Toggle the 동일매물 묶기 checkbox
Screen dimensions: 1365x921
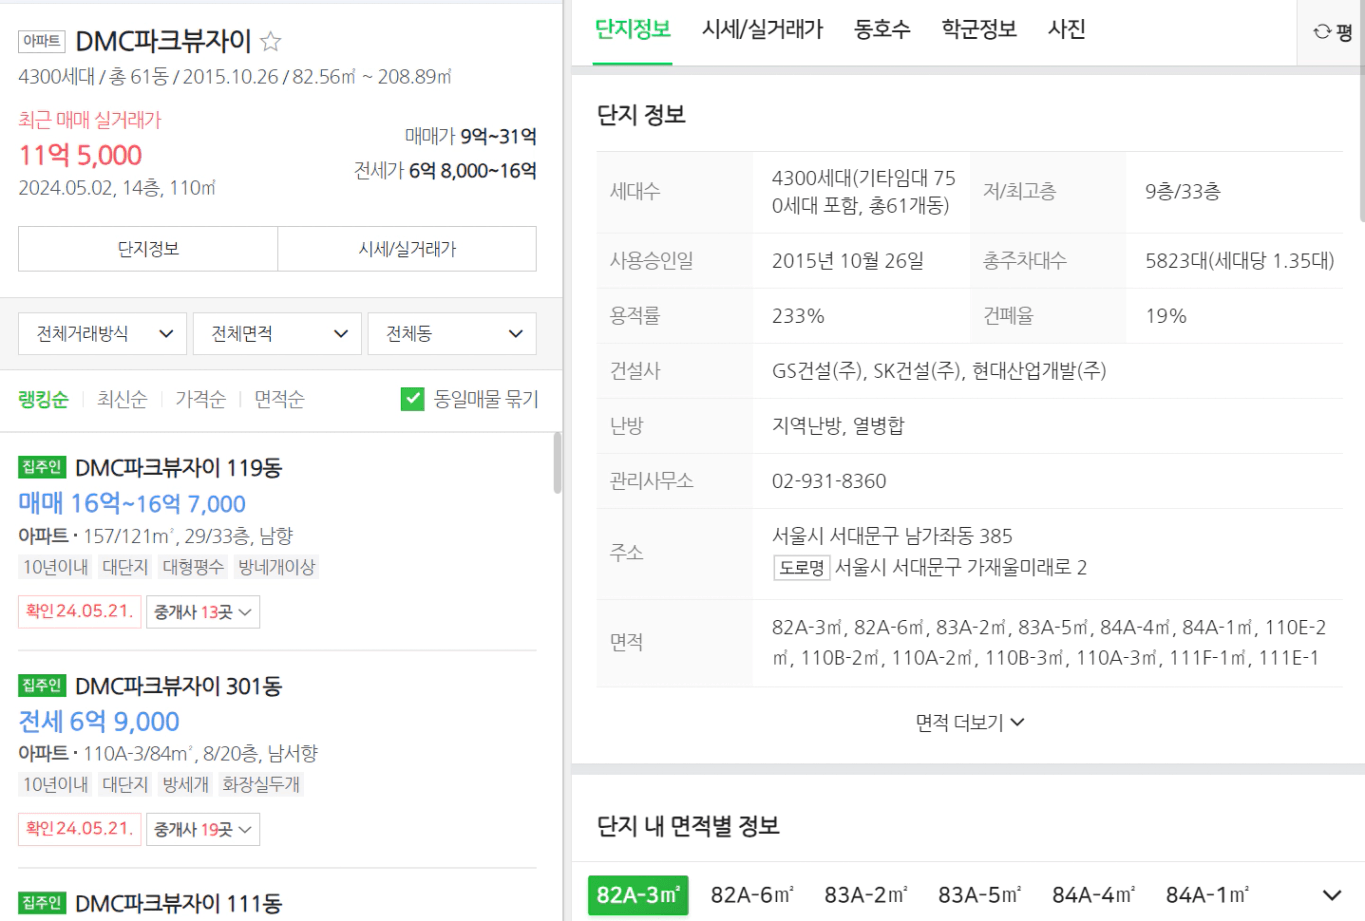(412, 399)
